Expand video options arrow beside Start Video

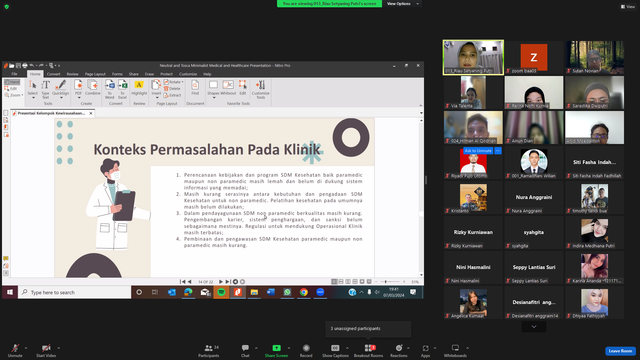[x=59, y=348]
